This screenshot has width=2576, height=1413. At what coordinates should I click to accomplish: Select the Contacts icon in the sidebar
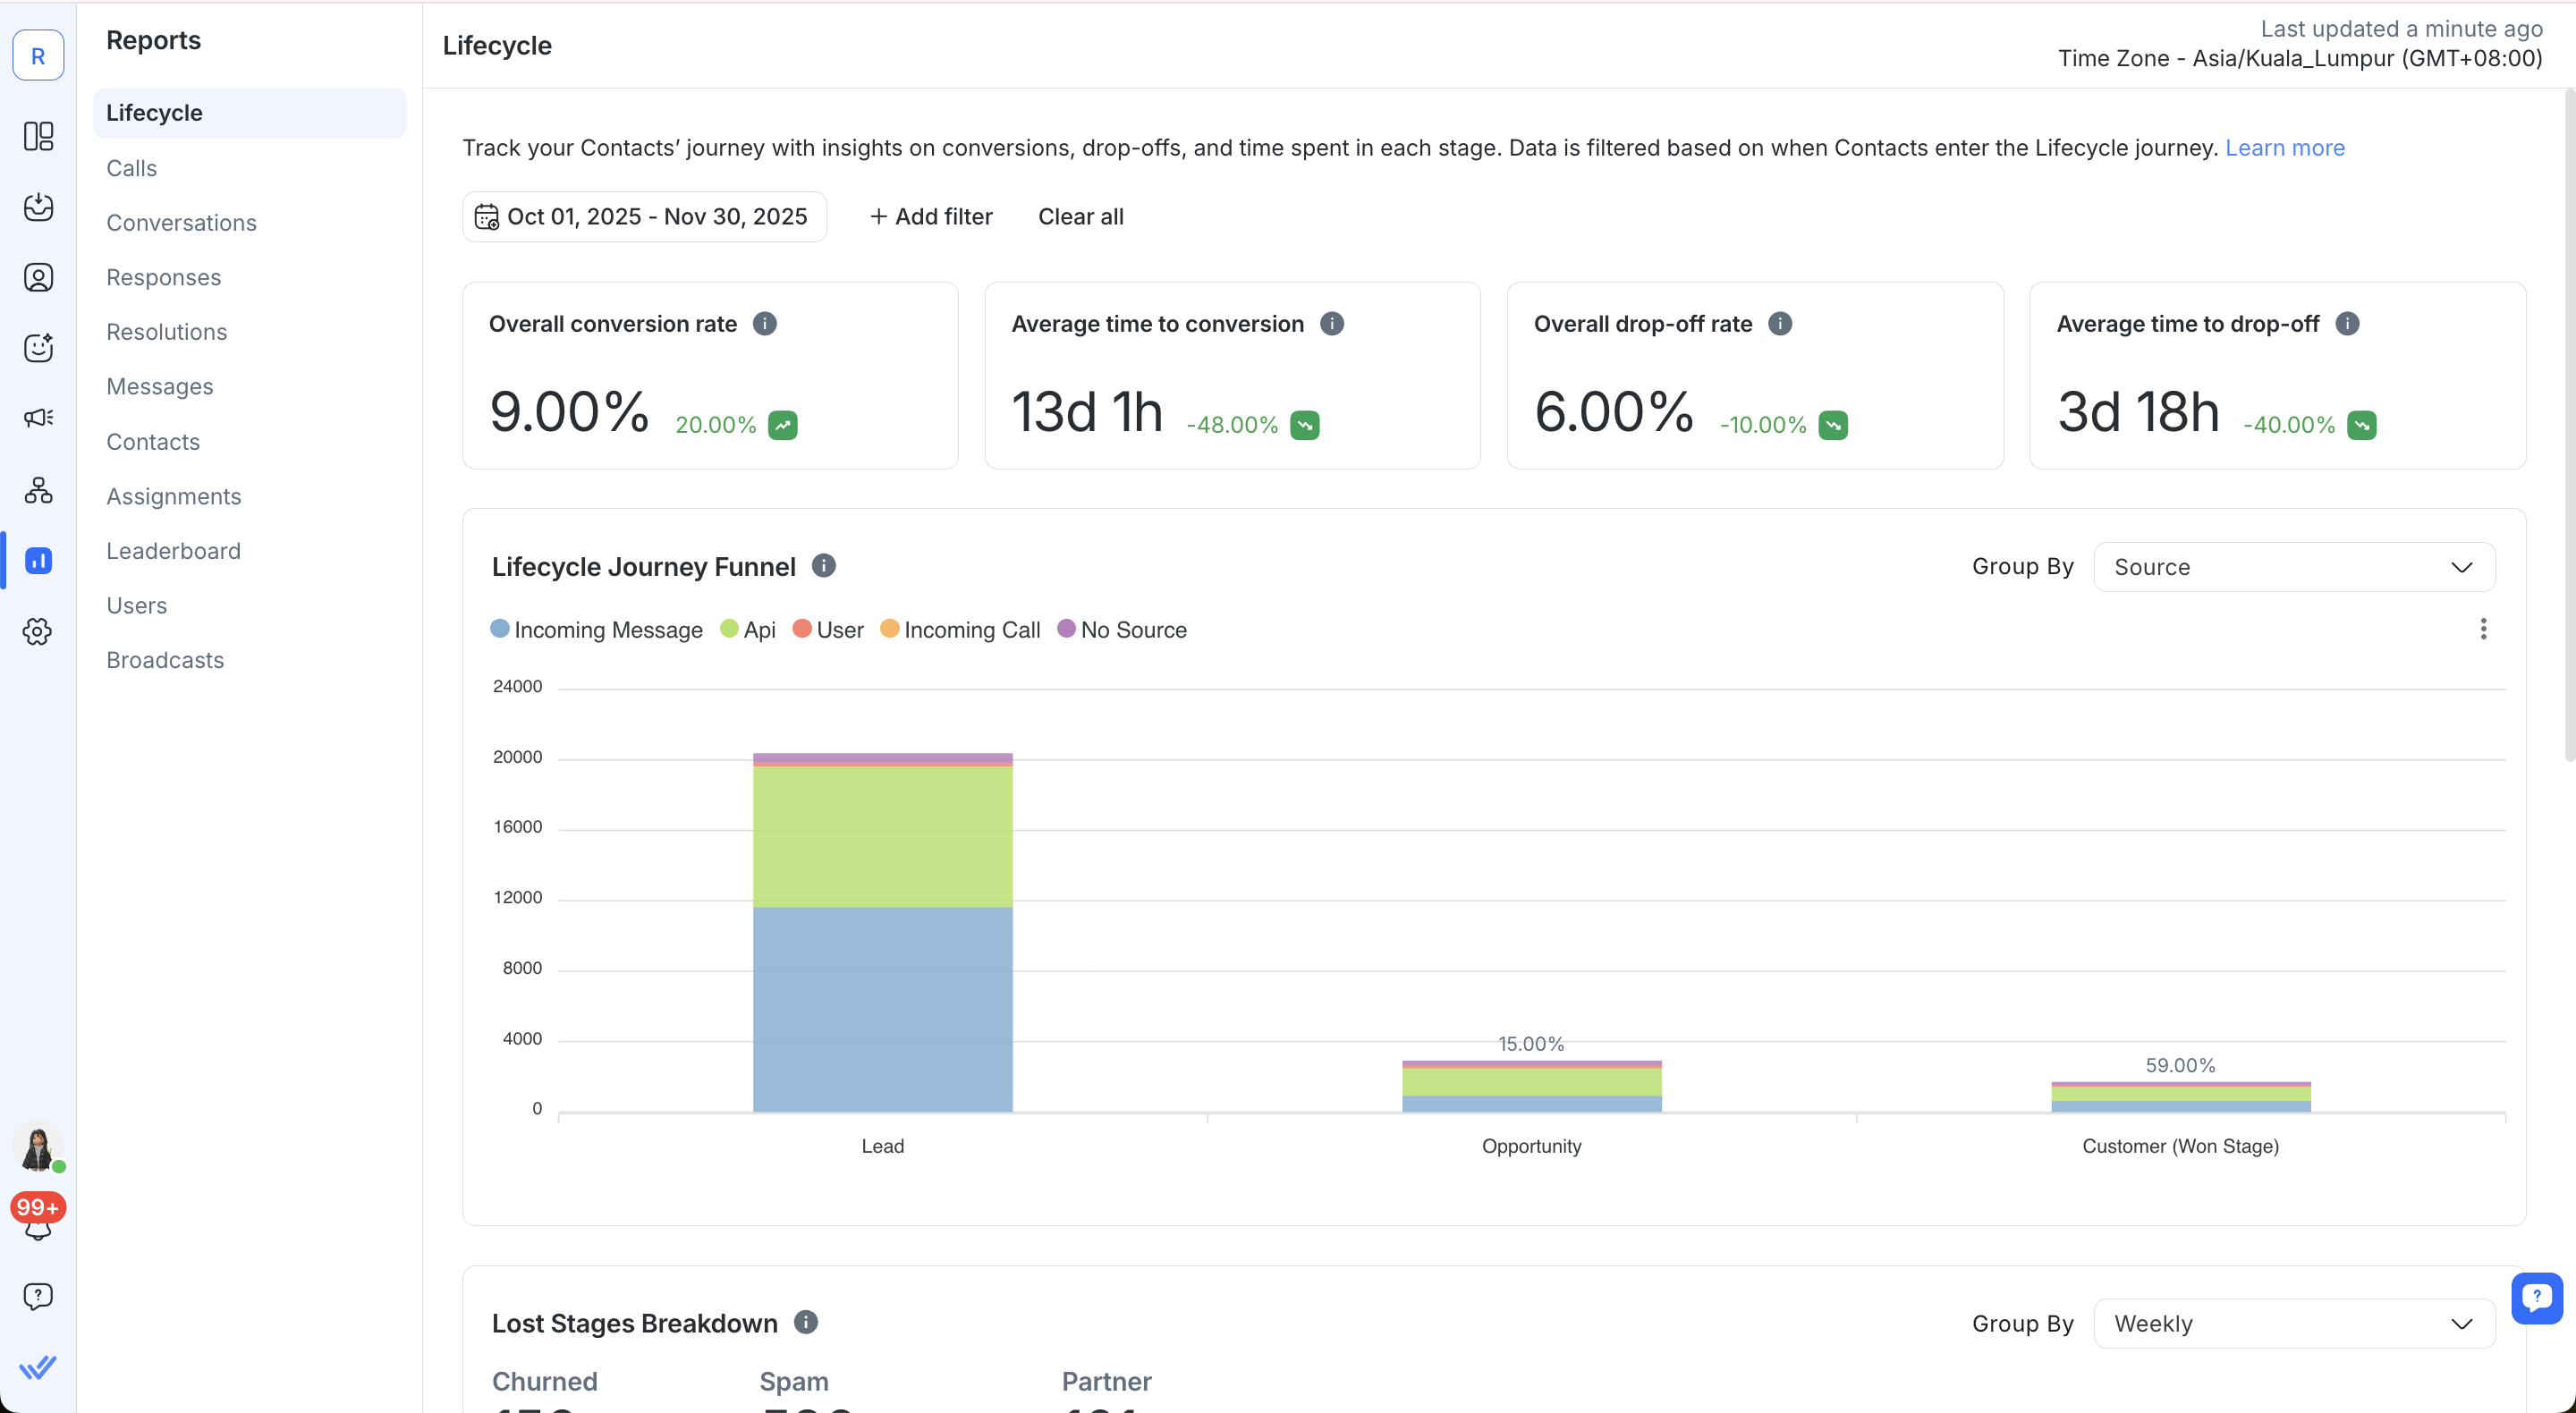(39, 277)
